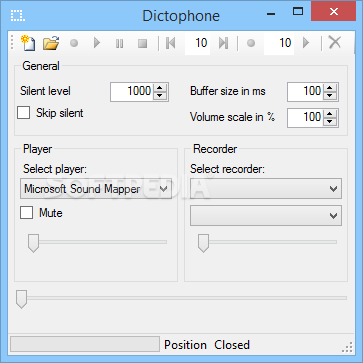Click the window resize grip corner
The height and width of the screenshot is (363, 363).
[x=348, y=347]
